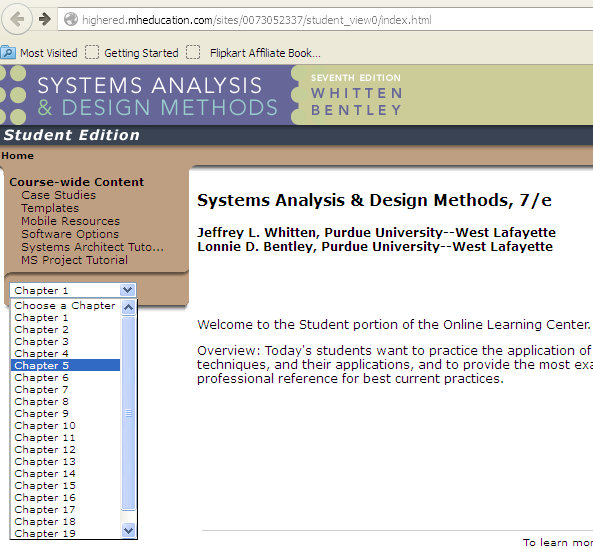Viewport: 593px width, 549px height.
Task: Select Chapter 18 in the dropdown list
Action: 65,521
